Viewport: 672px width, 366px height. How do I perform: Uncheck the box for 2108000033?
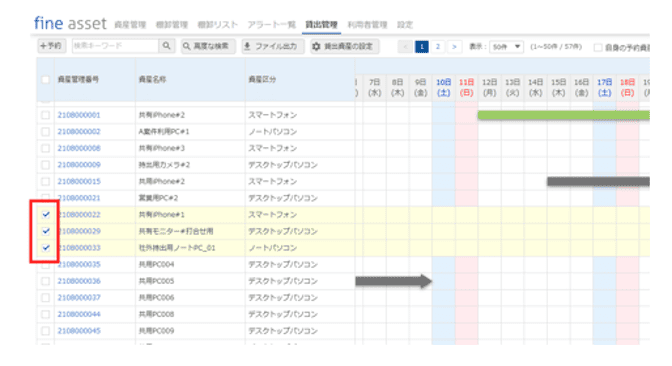tap(45, 248)
